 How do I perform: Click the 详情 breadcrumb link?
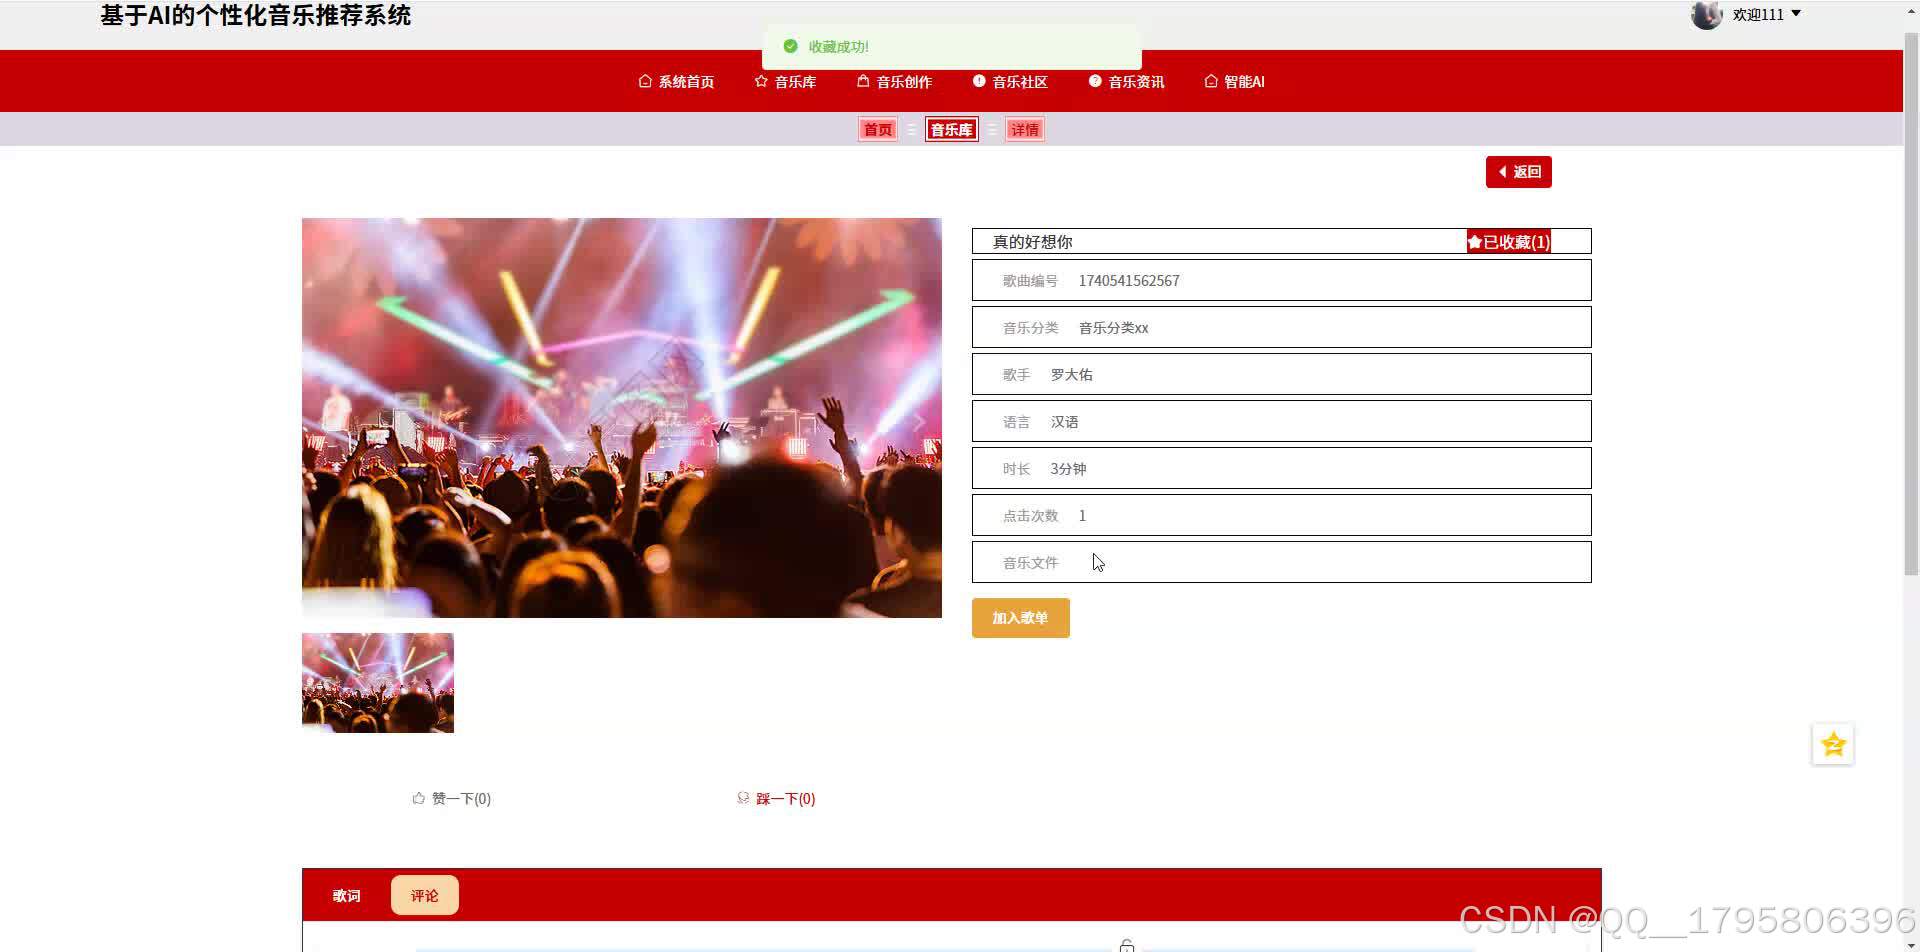[1025, 130]
